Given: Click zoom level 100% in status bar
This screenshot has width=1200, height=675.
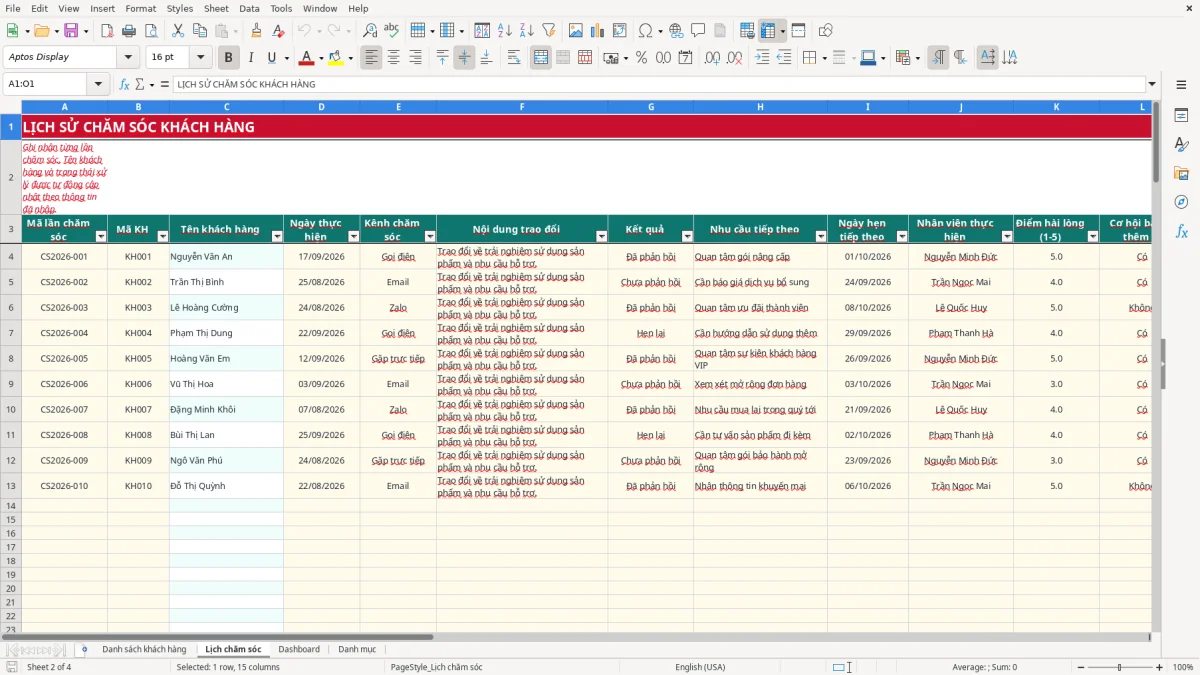Looking at the screenshot, I should (1182, 667).
